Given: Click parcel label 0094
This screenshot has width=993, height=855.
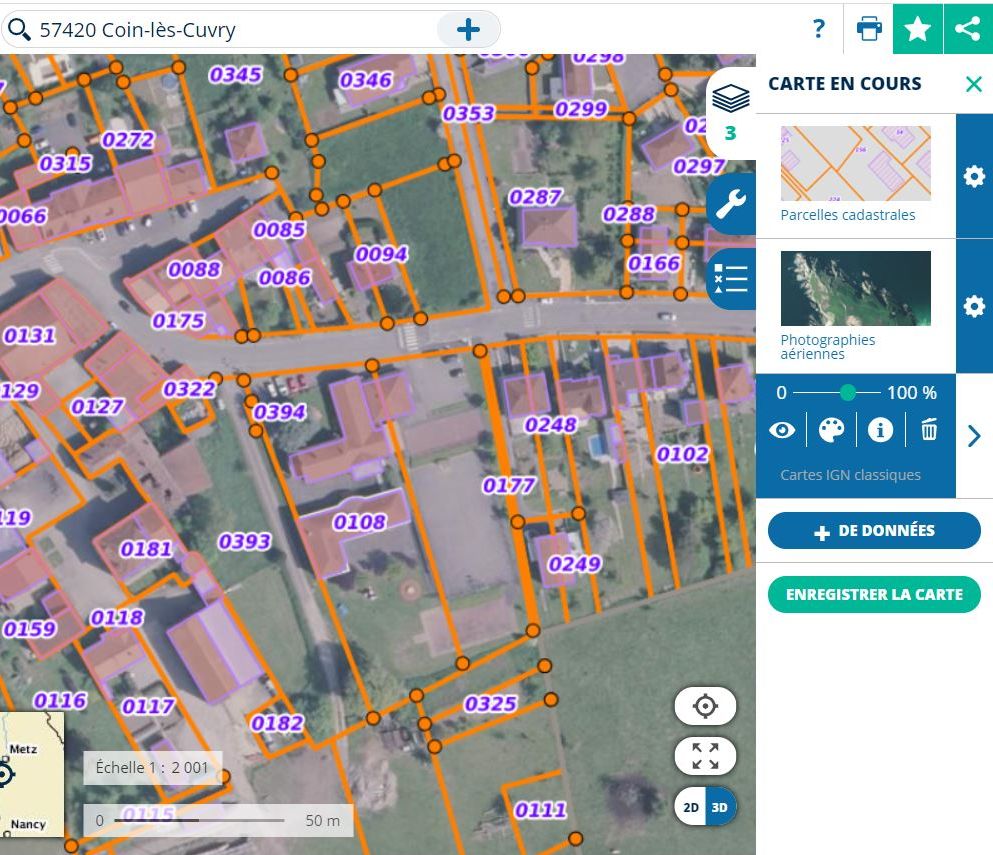Looking at the screenshot, I should [x=381, y=254].
